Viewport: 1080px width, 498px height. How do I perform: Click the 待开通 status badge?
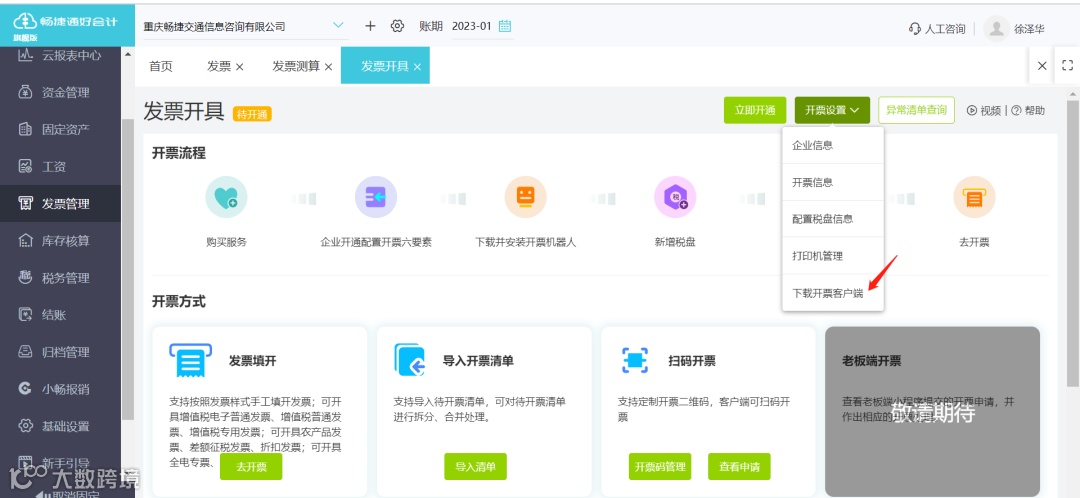(252, 114)
